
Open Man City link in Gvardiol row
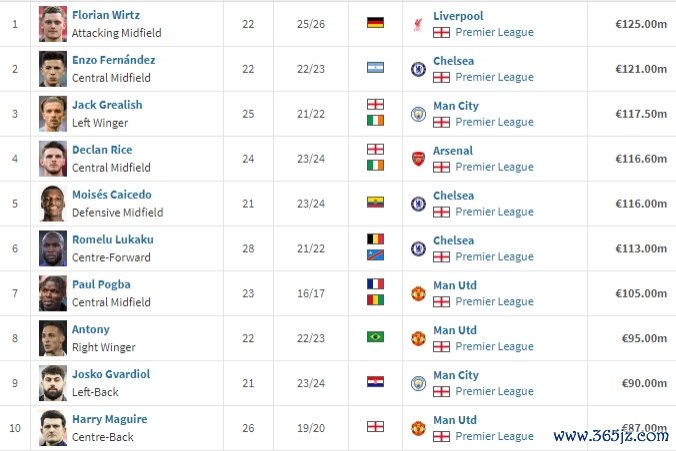tap(456, 375)
